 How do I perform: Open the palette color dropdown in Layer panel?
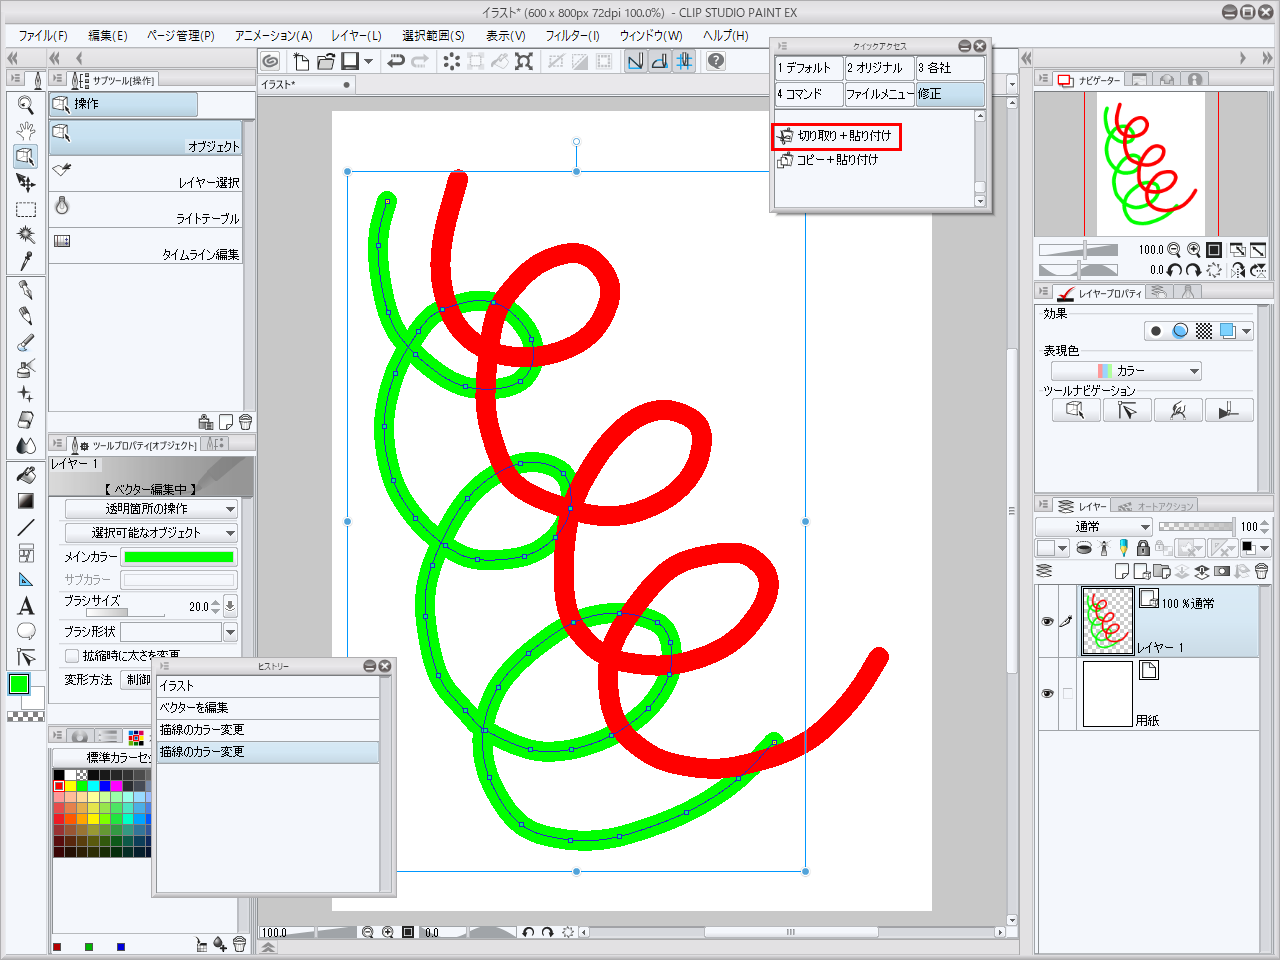click(x=1053, y=548)
